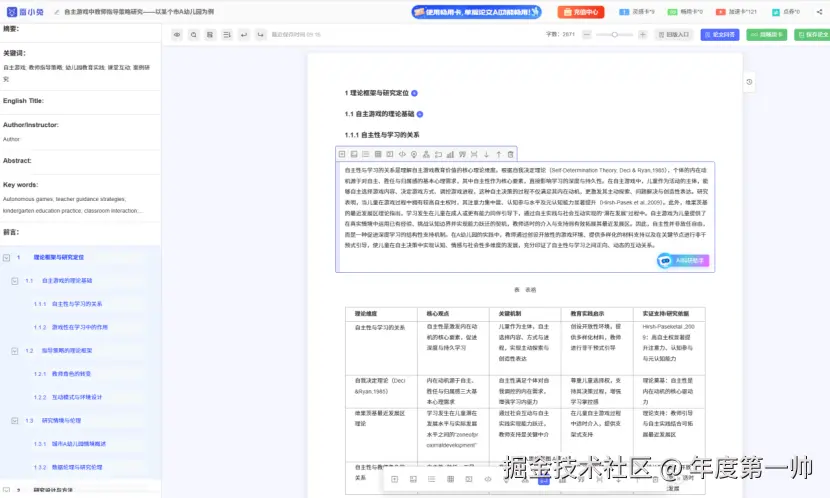Click the English Title field in the sidebar
This screenshot has width=830, height=498.
80,101
